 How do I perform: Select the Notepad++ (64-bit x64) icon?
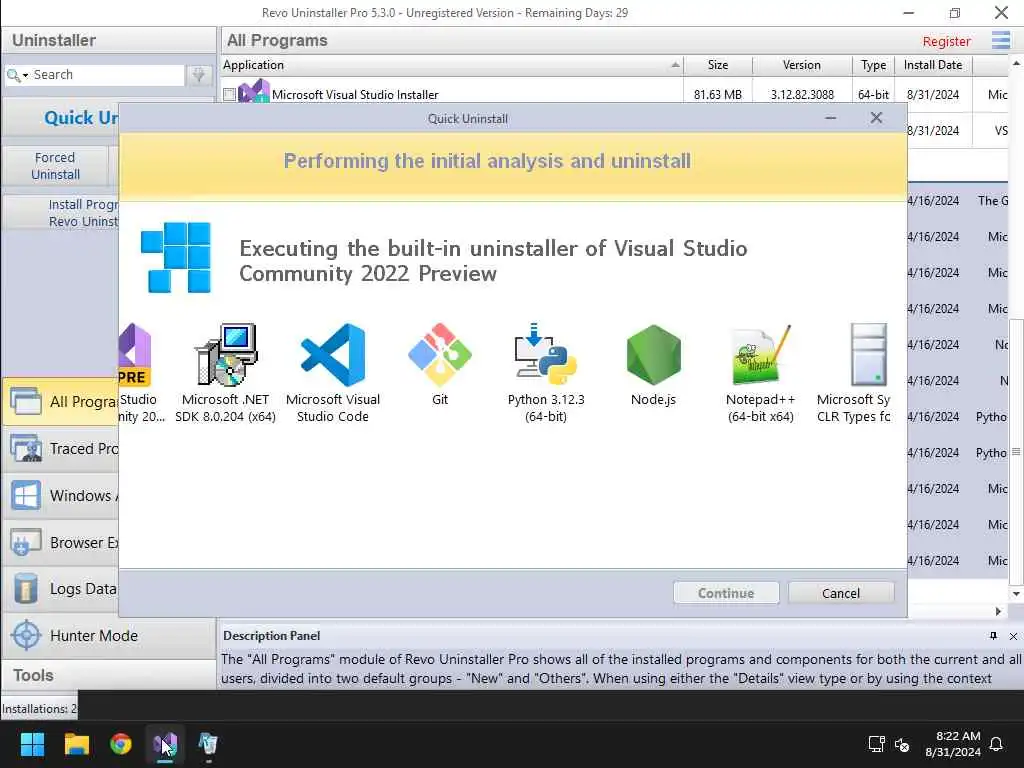coord(761,355)
